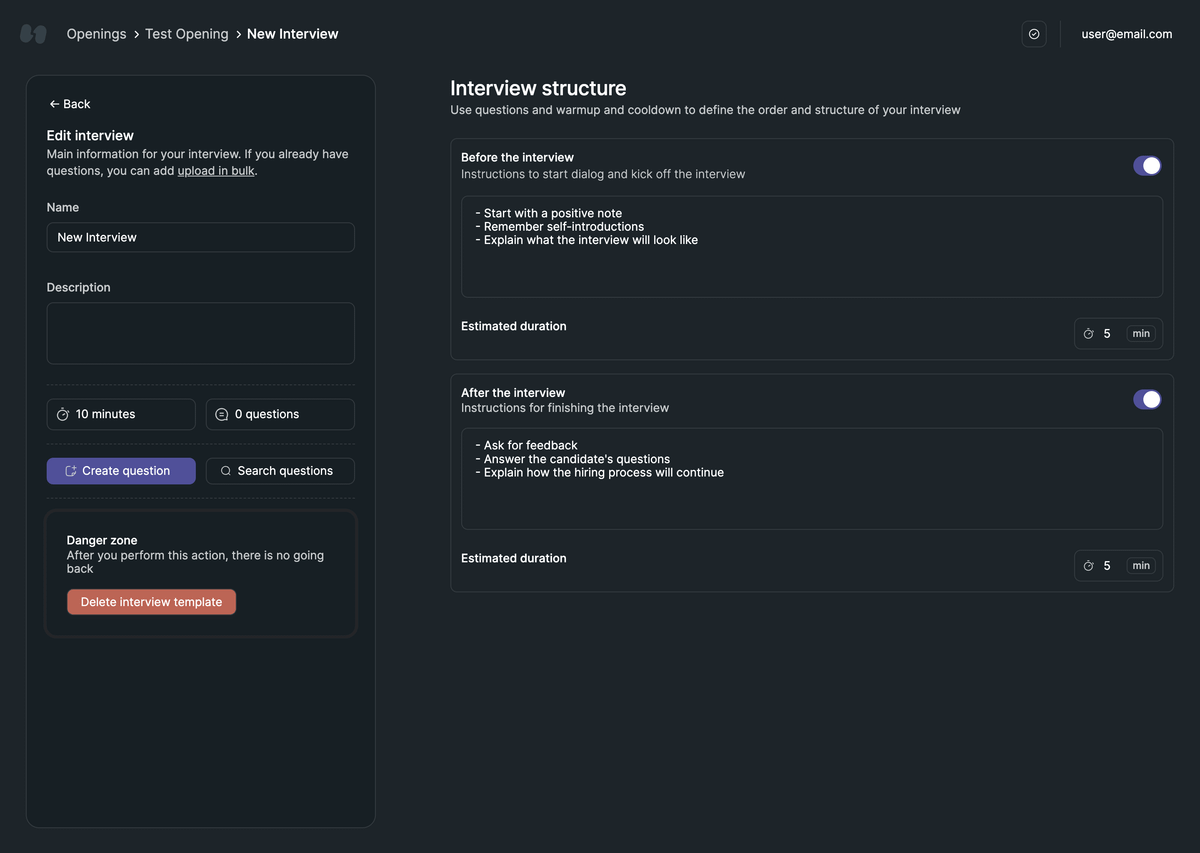Screen dimensions: 1200x853
Task: Open the user@email.com account menu
Action: [x=1126, y=34]
